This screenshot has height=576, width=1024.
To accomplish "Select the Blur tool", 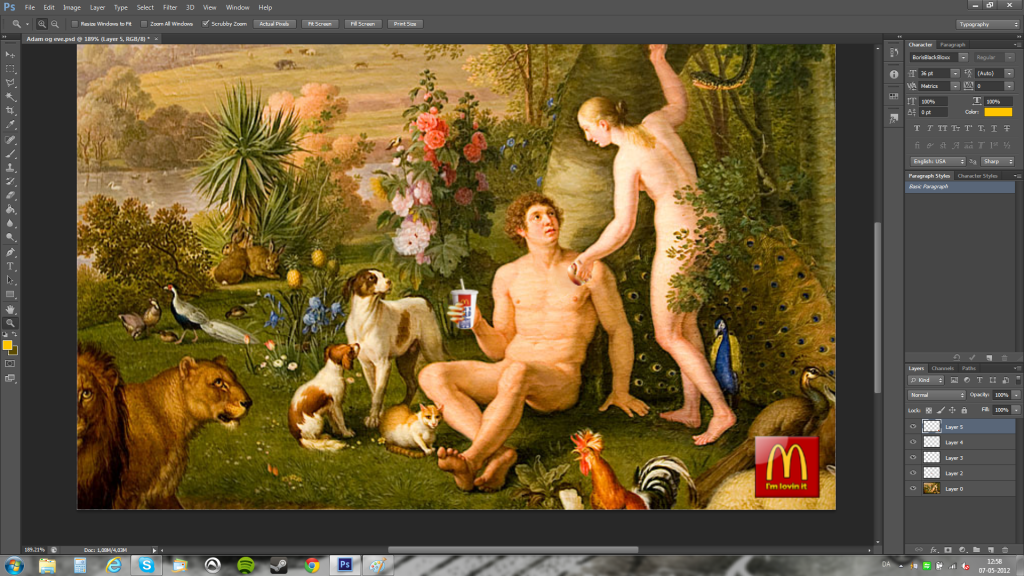I will pos(10,223).
